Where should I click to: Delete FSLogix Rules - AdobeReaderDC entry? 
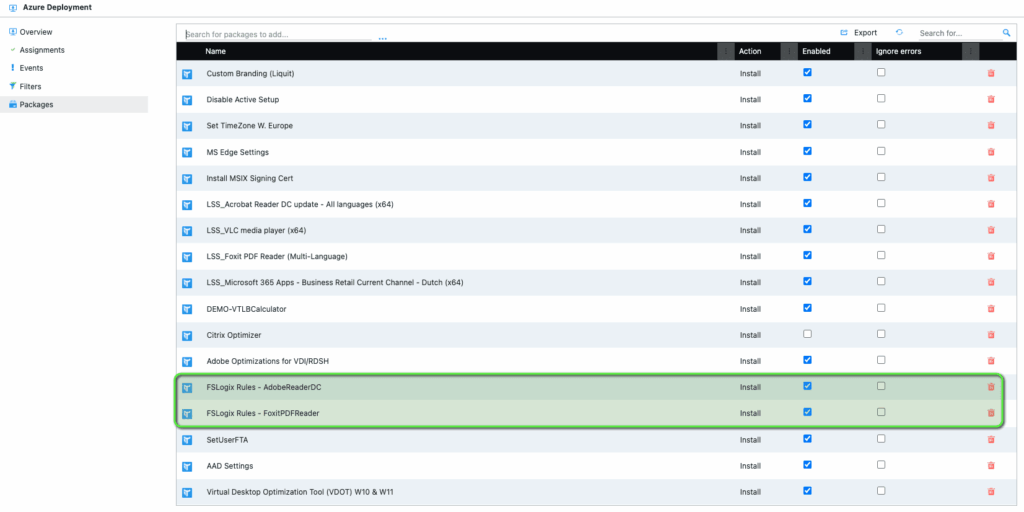pos(991,387)
